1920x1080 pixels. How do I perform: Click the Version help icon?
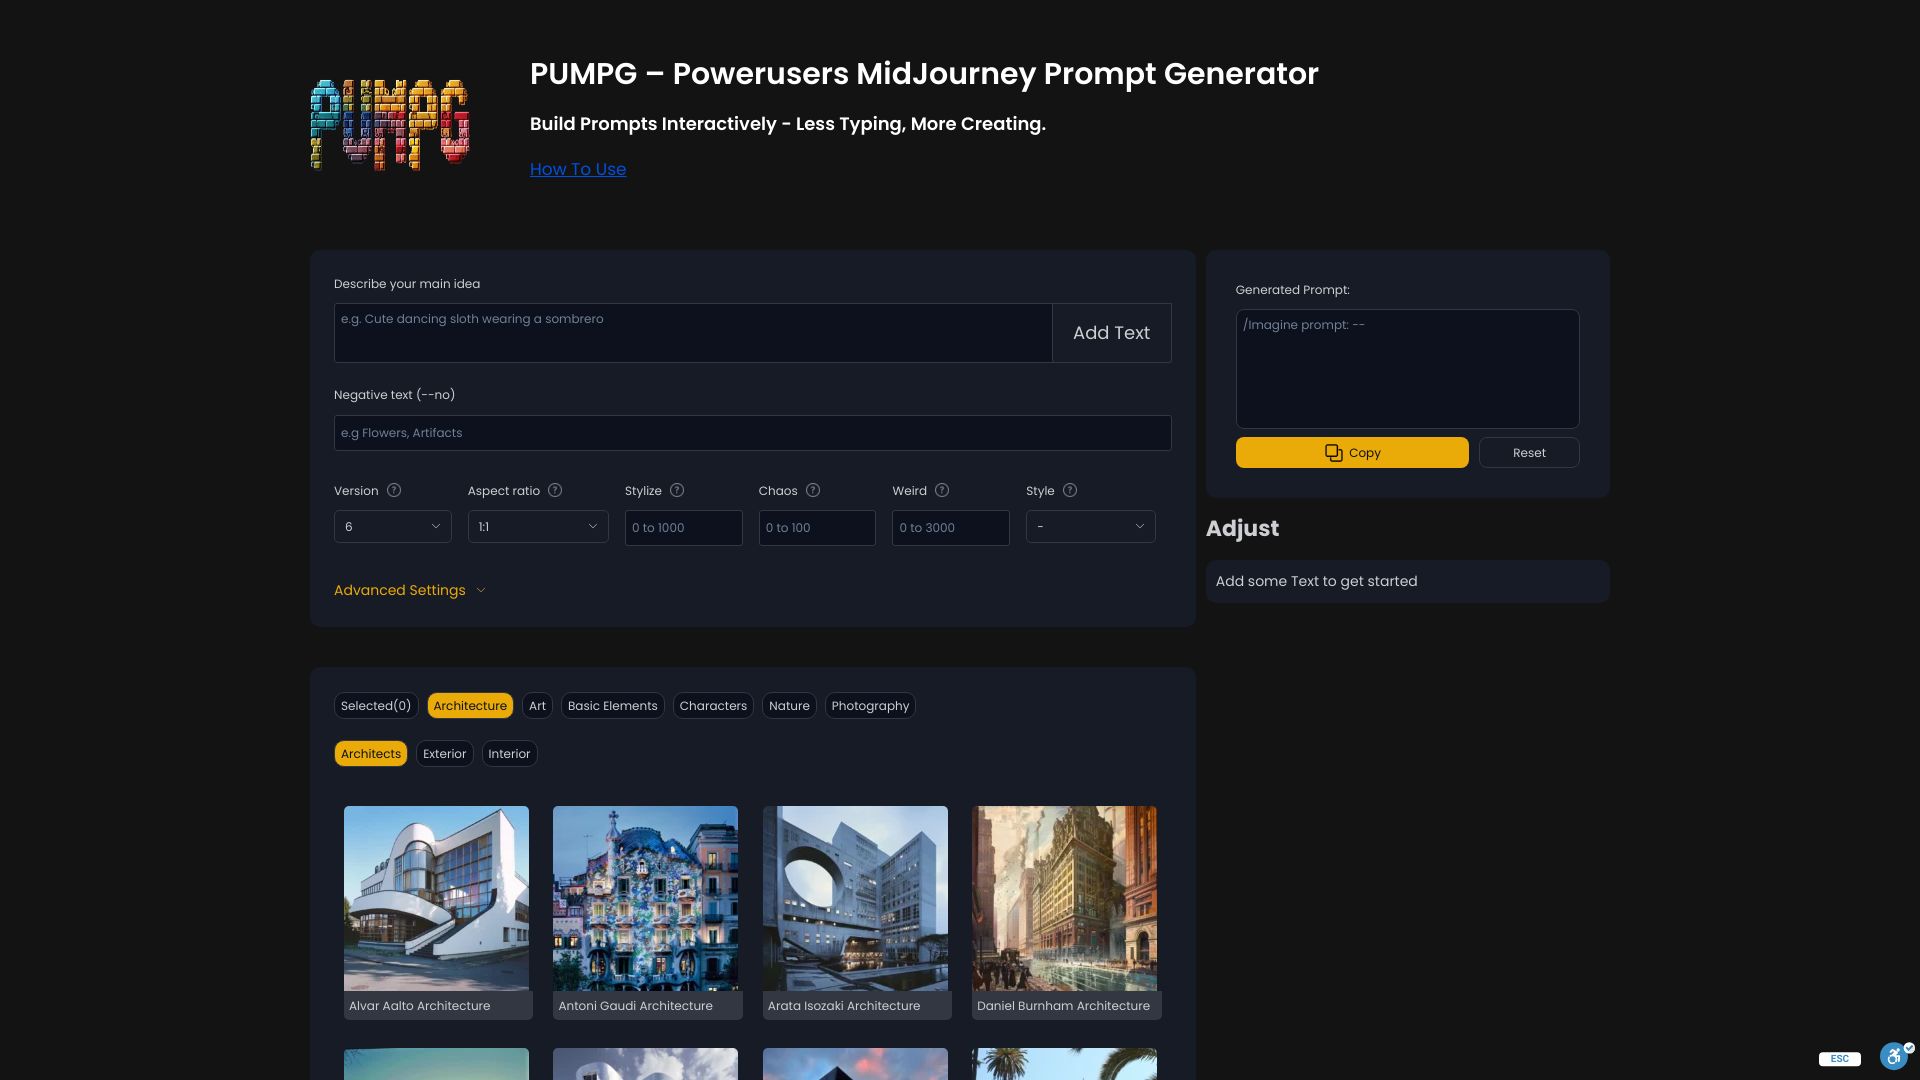click(x=394, y=490)
